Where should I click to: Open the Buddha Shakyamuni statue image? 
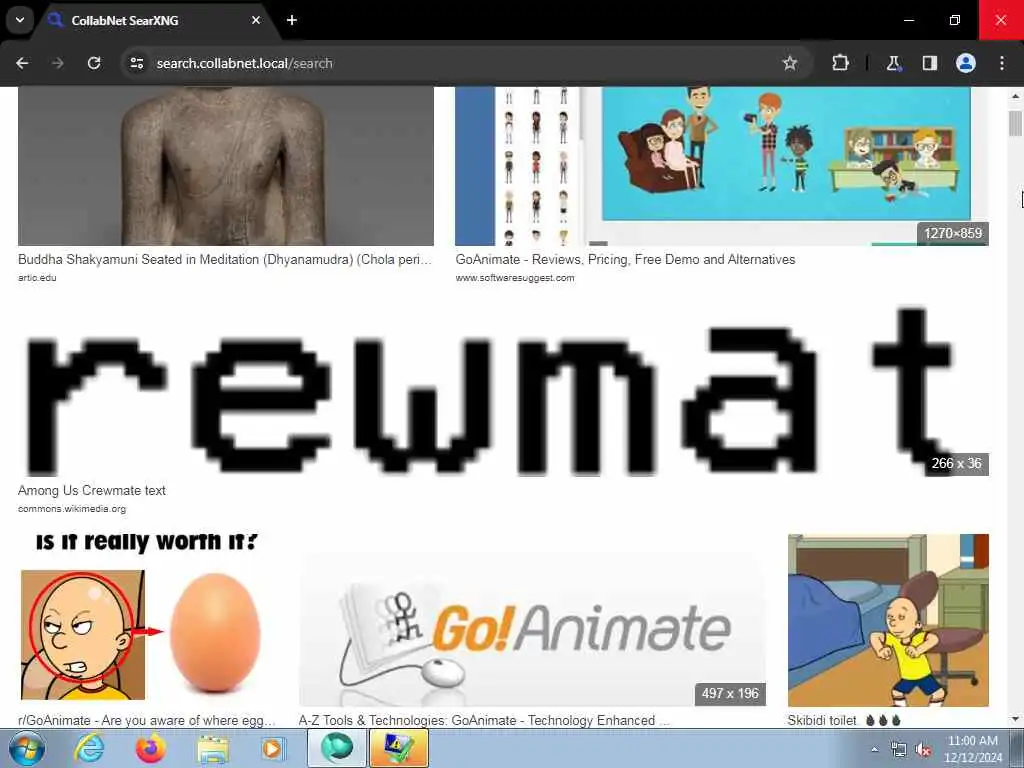click(x=226, y=166)
